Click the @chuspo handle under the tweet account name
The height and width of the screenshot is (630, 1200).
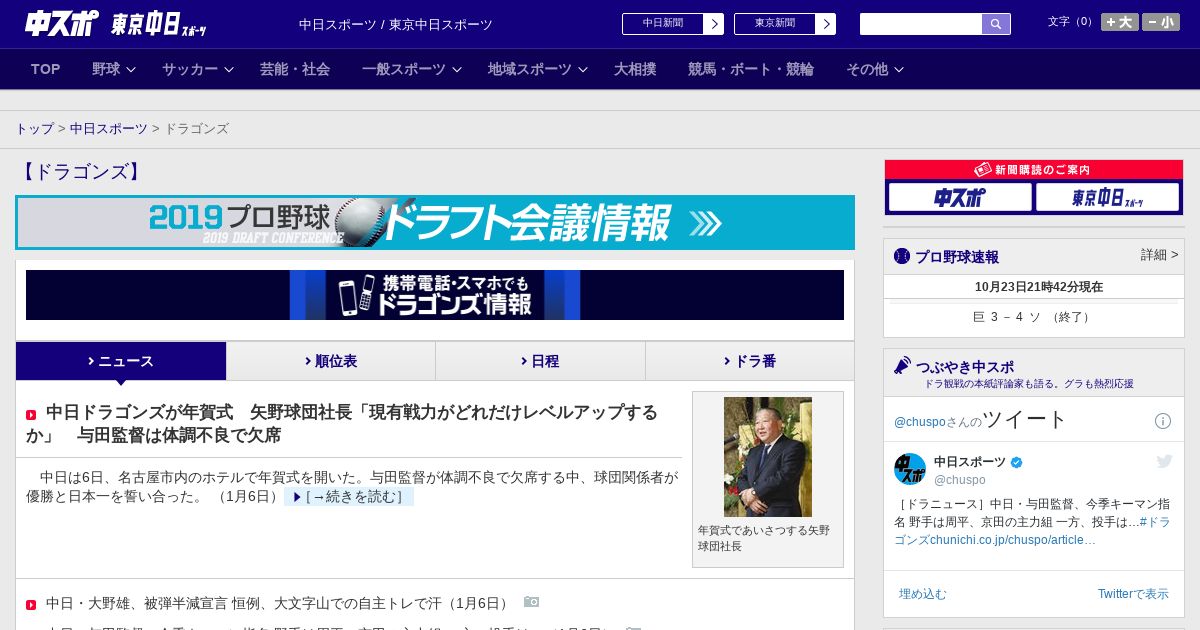(960, 480)
